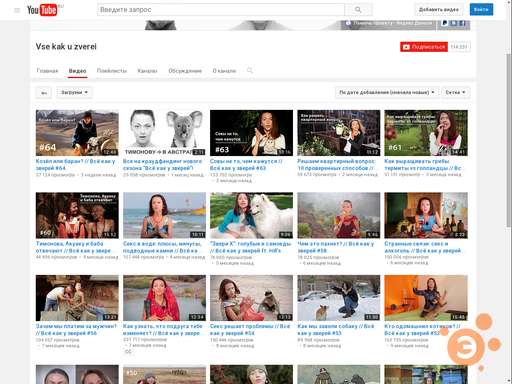Open the hamburger guide menu icon
Image resolution: width=512 pixels, height=384 pixels.
point(17,10)
